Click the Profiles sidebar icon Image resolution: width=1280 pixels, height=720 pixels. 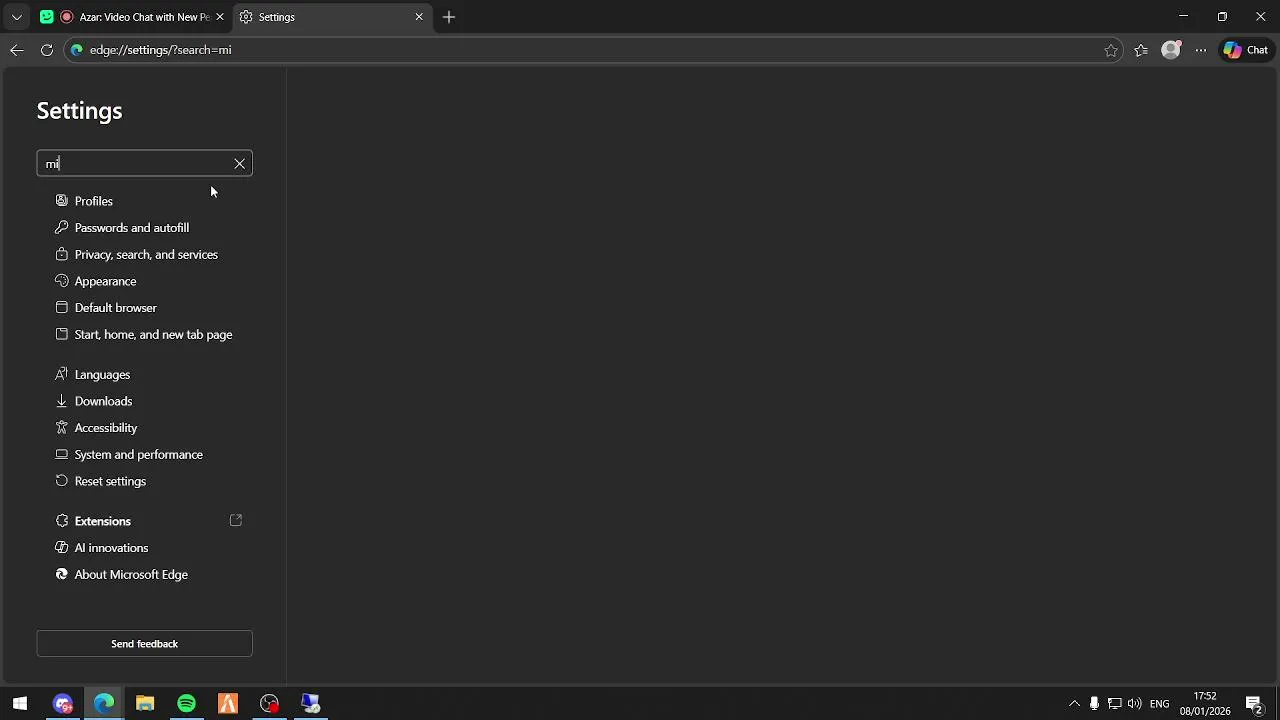pos(62,201)
